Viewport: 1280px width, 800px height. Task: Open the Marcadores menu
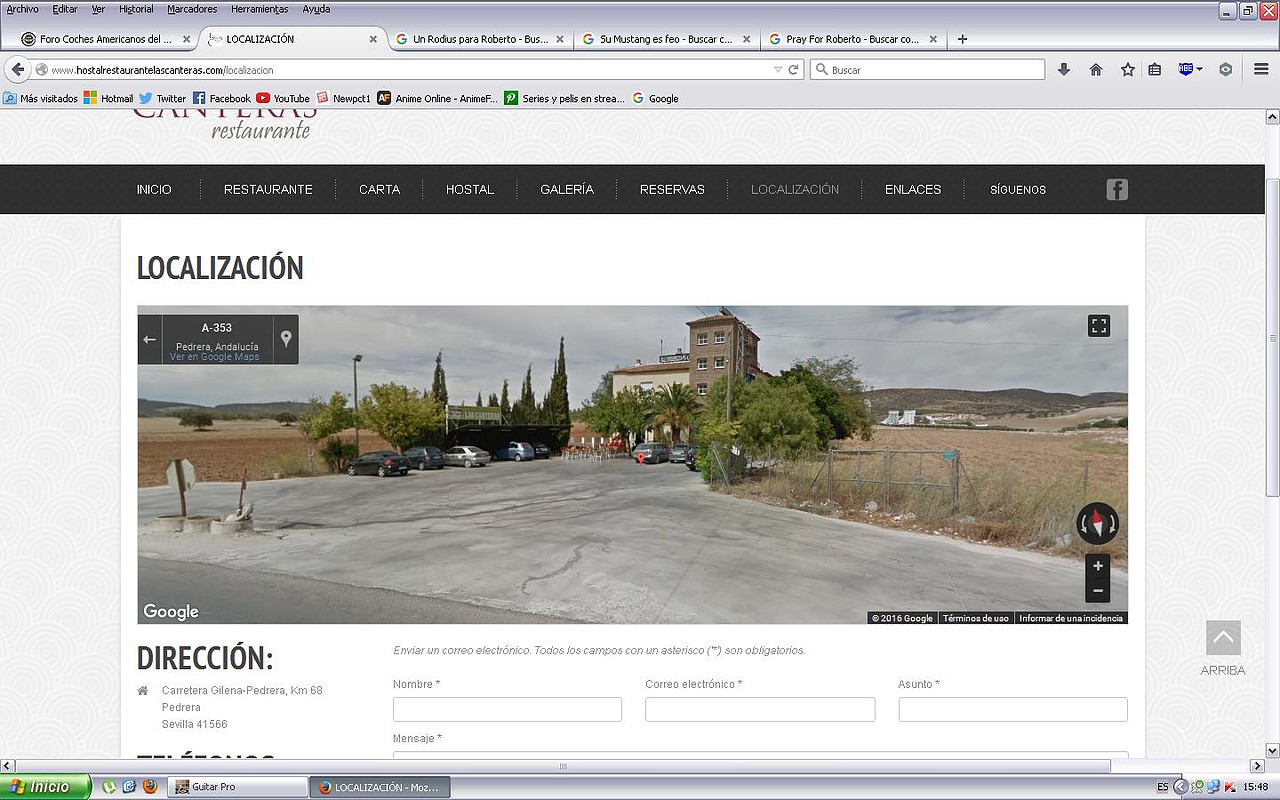point(192,9)
